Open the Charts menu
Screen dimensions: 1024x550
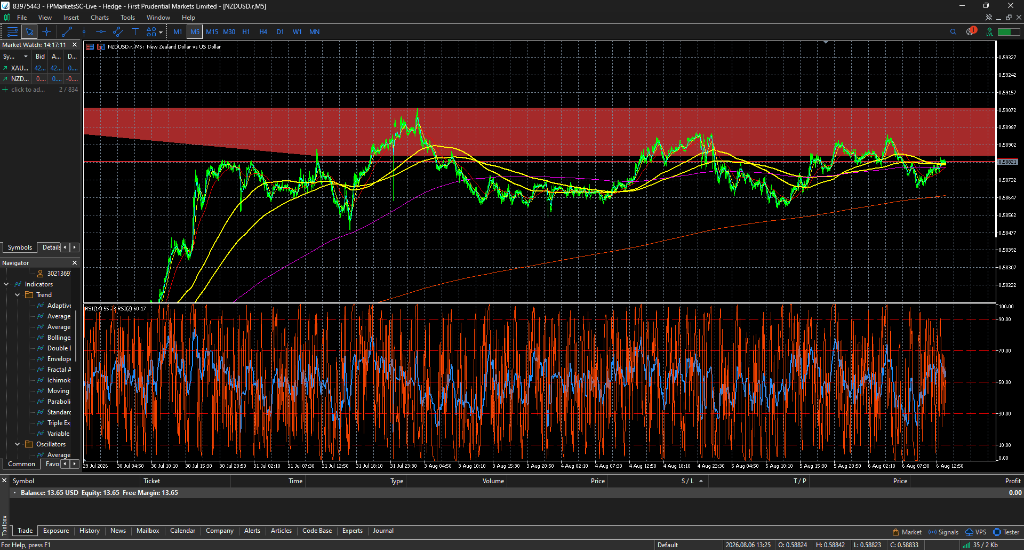point(99,18)
